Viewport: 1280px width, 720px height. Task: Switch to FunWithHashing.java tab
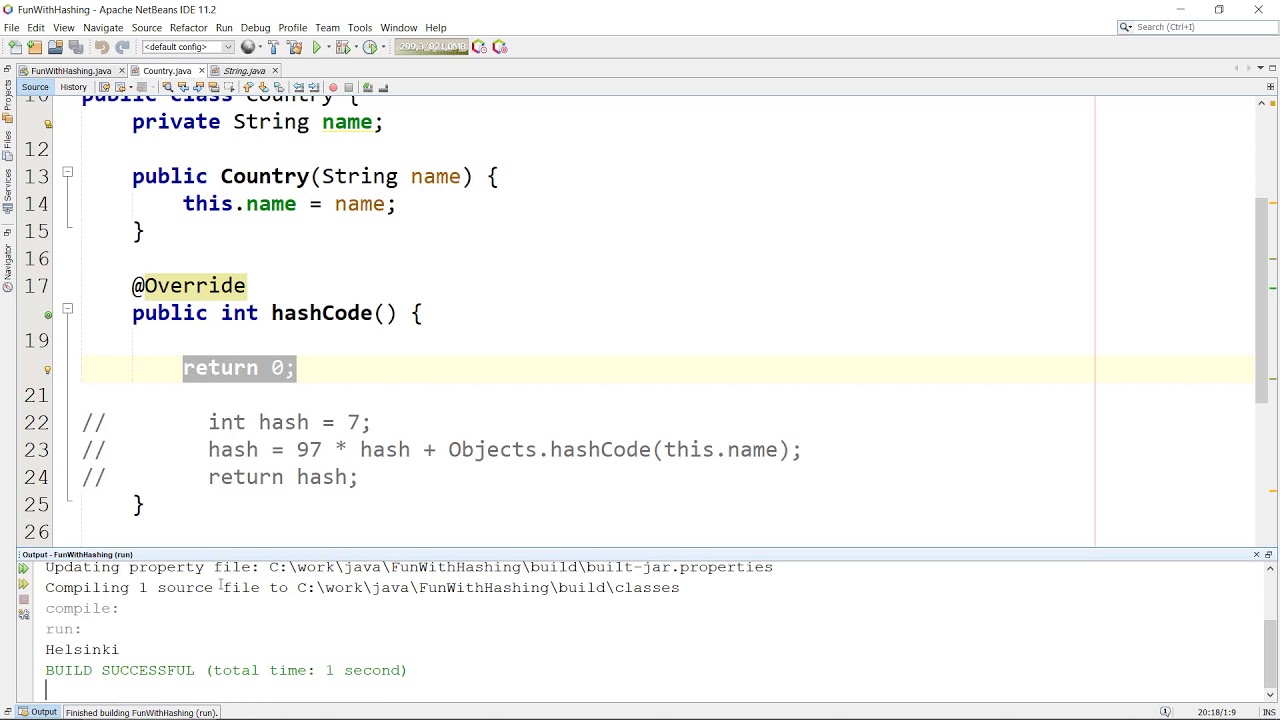click(70, 71)
